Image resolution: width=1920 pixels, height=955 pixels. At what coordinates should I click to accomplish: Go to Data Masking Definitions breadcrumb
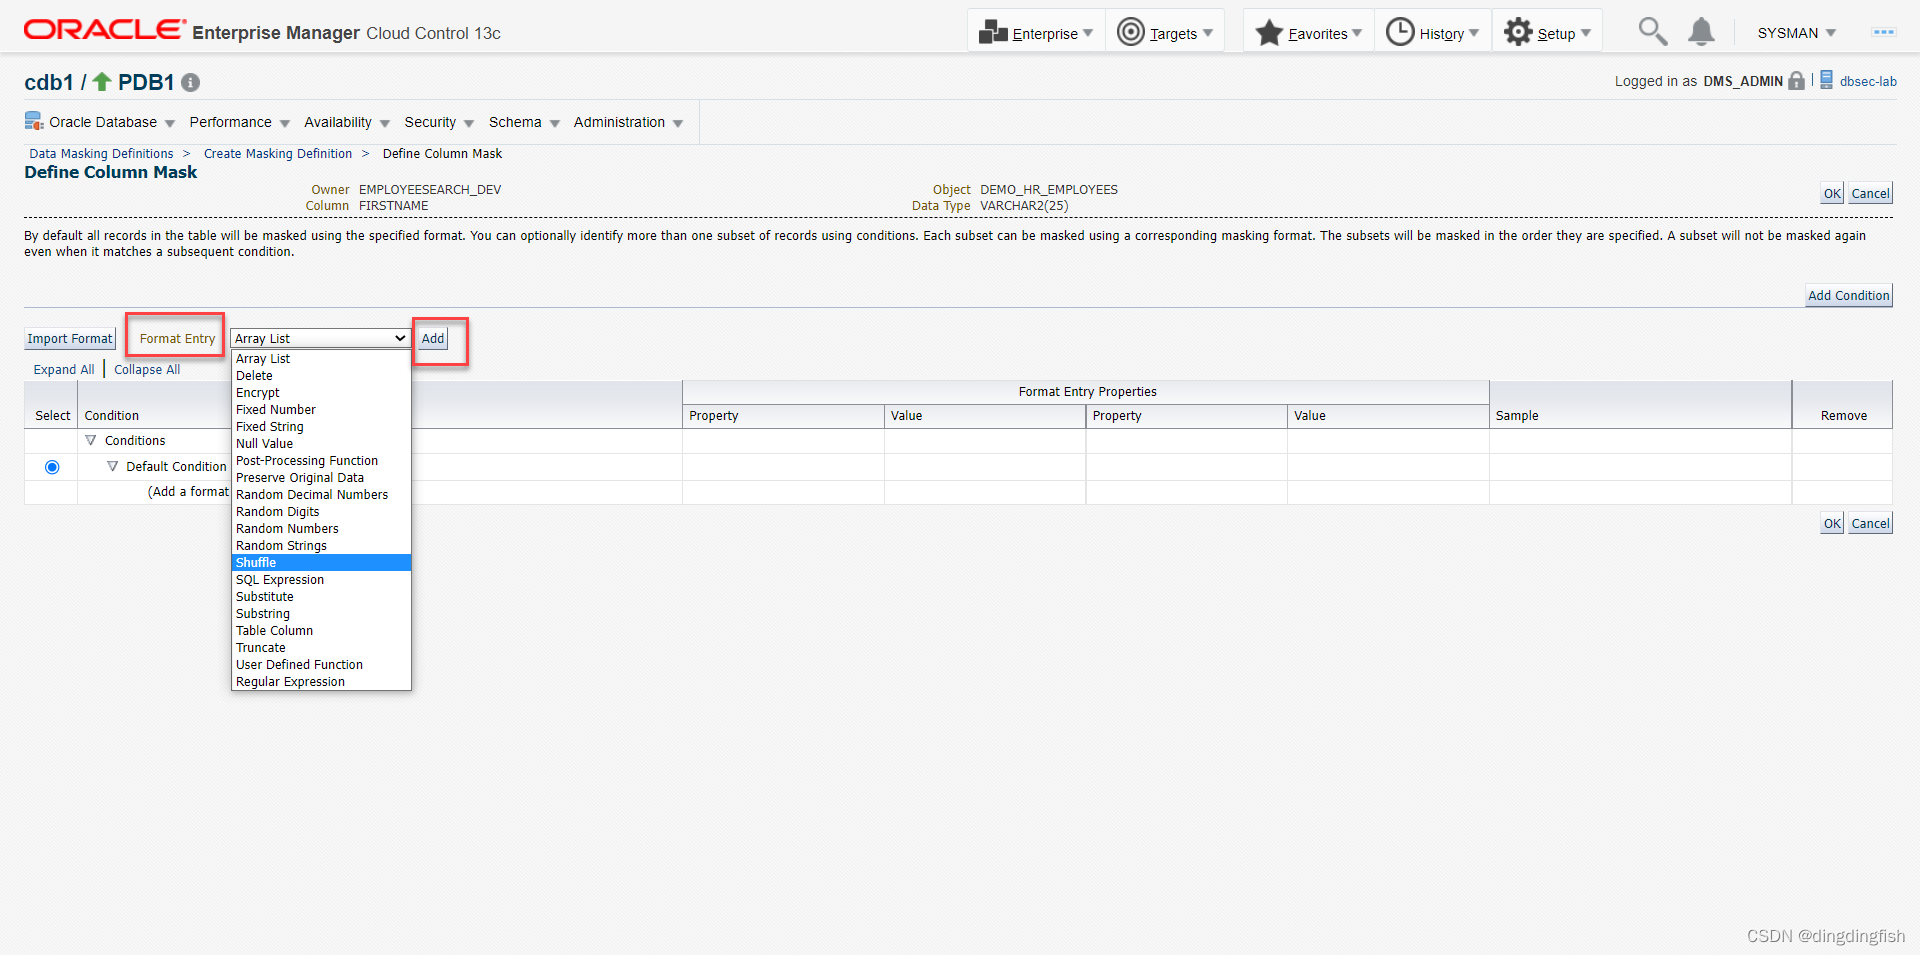point(101,154)
